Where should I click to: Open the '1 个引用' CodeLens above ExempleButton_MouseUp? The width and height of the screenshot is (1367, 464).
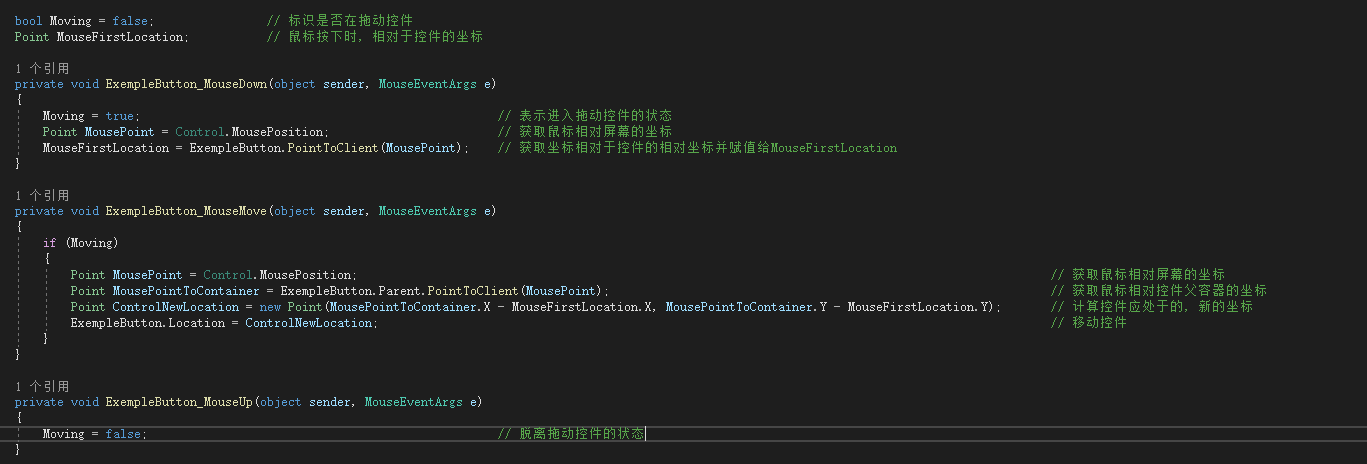42,386
